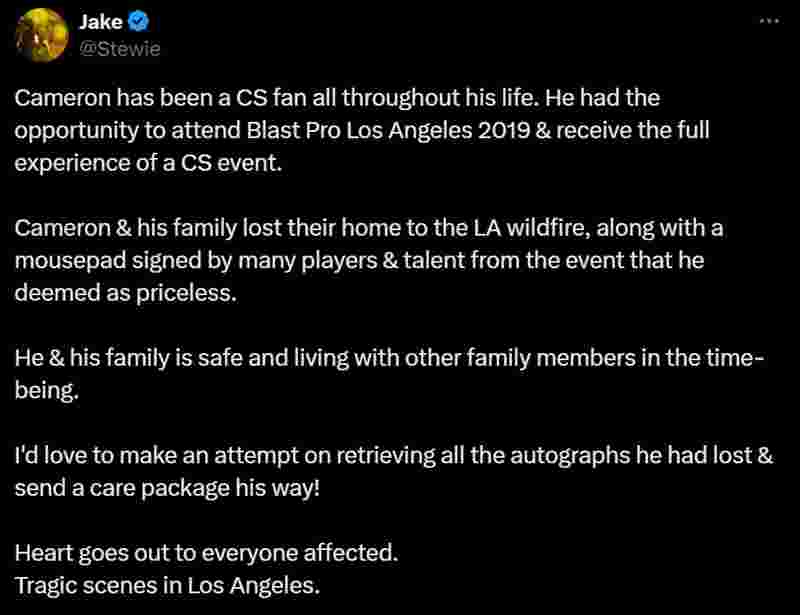800x615 pixels.
Task: Click the line "send a care package his way!"
Action: [167, 488]
